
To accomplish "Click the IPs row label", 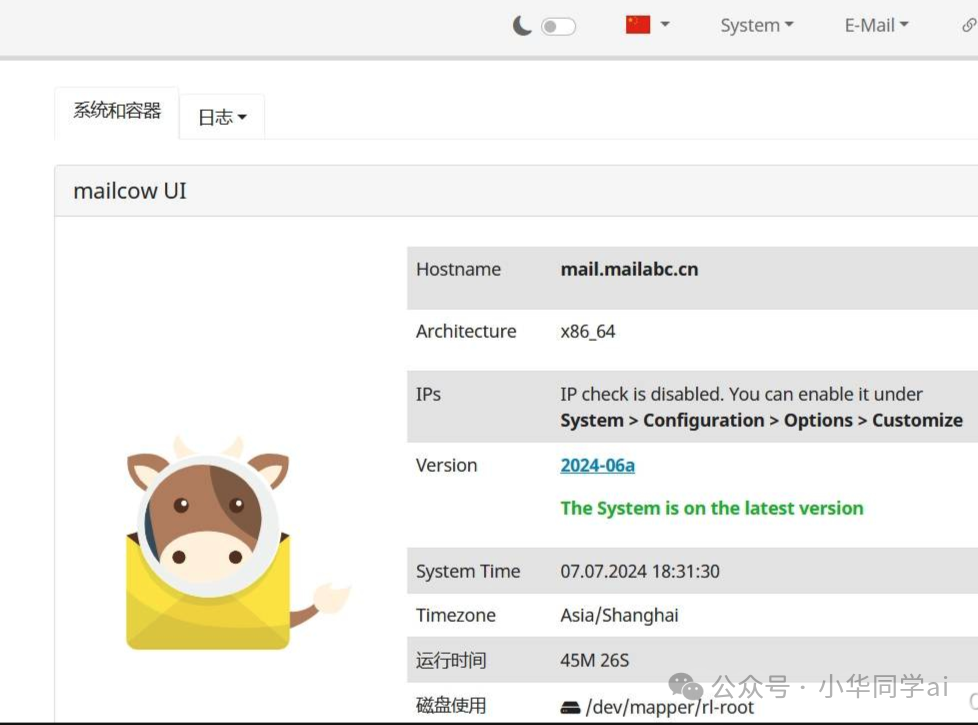I will (x=428, y=394).
